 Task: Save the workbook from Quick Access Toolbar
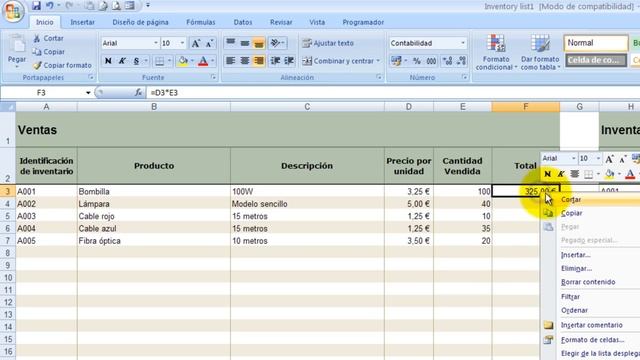click(x=36, y=6)
